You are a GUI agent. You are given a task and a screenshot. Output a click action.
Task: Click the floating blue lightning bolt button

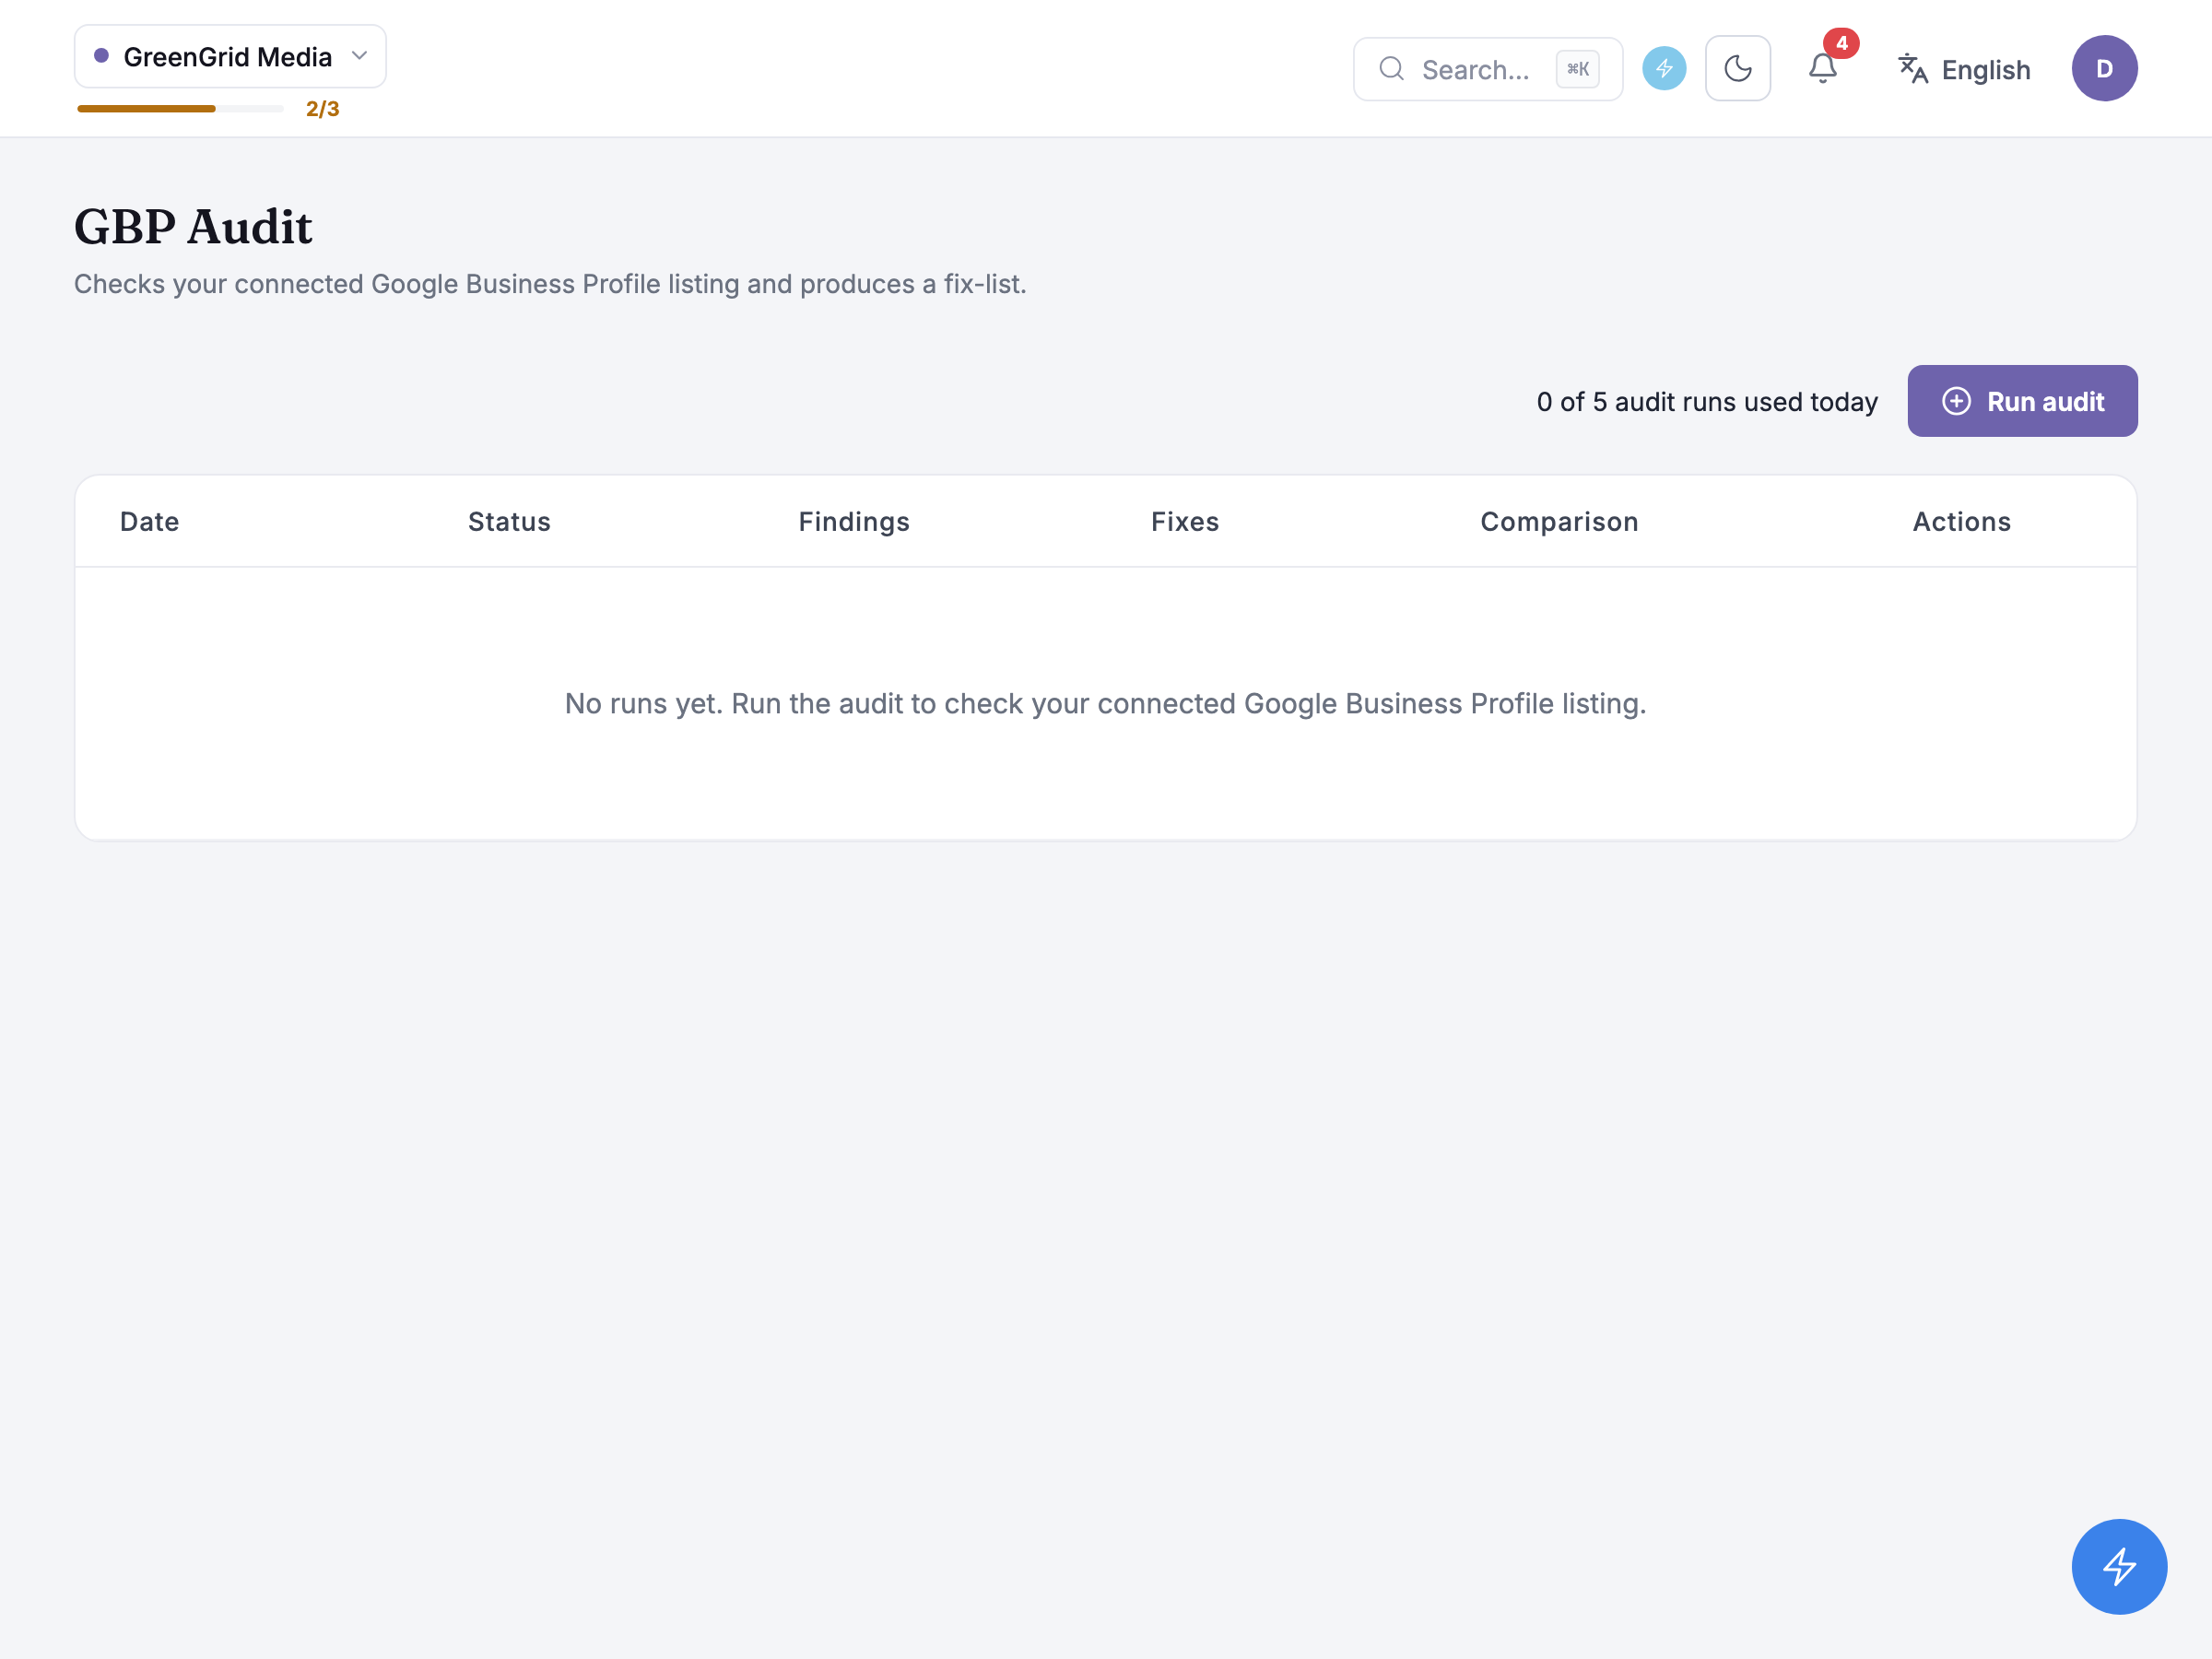pos(2119,1566)
